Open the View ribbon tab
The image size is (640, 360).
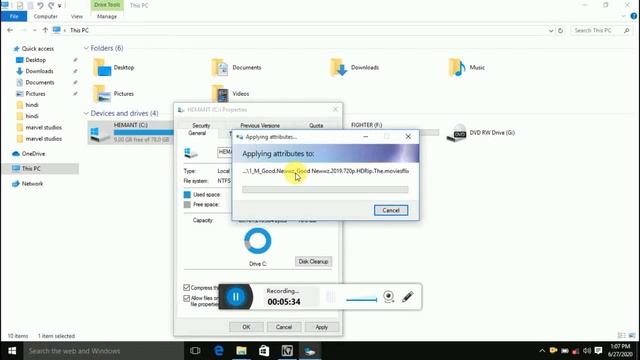coord(77,16)
